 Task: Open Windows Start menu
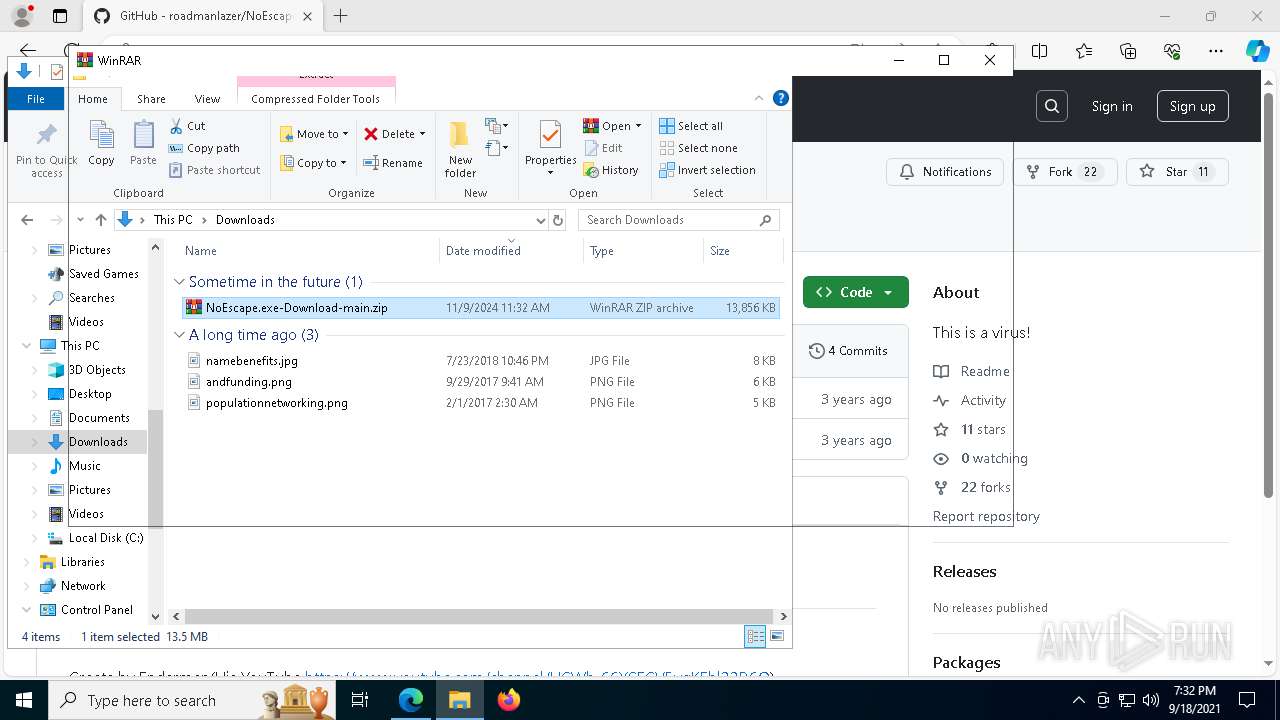click(24, 700)
